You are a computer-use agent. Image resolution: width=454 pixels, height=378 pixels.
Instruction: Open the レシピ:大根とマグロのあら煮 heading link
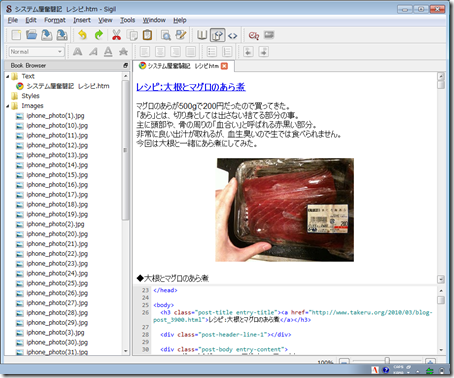click(x=191, y=87)
